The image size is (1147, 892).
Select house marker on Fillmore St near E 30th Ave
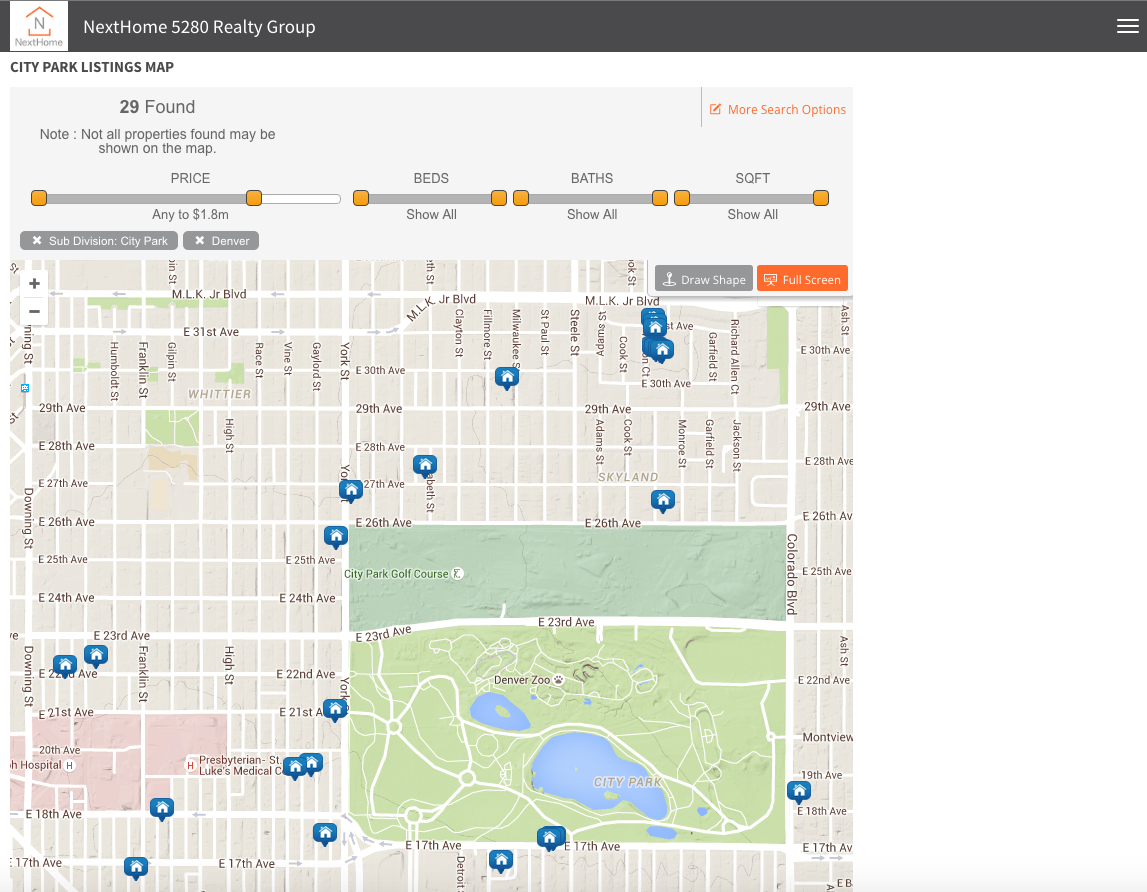click(x=507, y=377)
